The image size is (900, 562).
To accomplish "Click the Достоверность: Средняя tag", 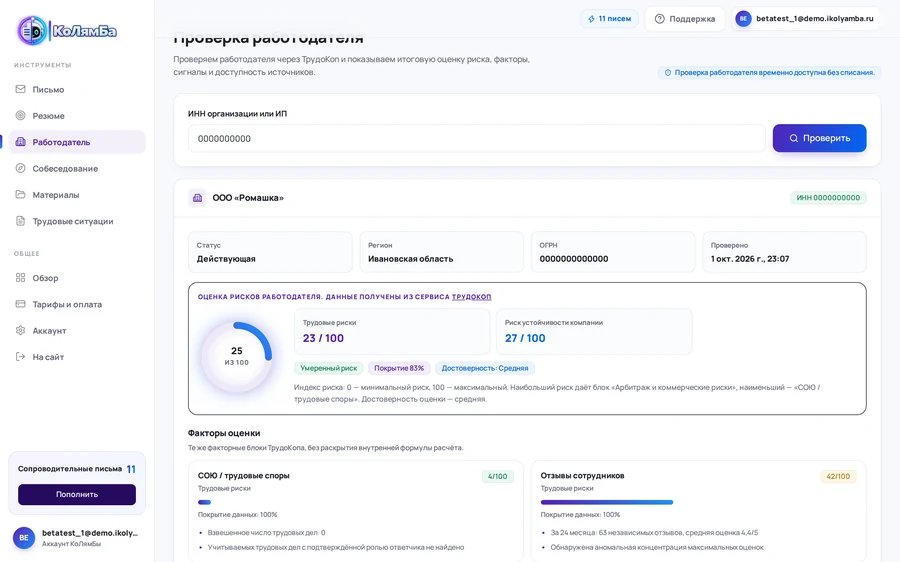I will coord(485,368).
